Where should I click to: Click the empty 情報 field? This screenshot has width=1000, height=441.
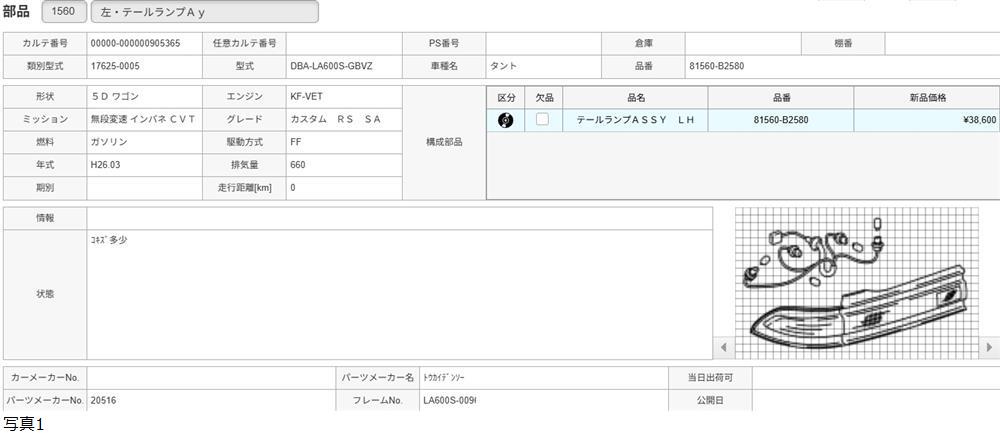399,218
